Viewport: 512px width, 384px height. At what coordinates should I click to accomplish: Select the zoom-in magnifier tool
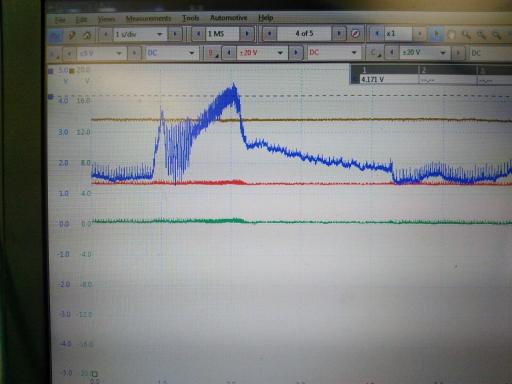(x=466, y=35)
